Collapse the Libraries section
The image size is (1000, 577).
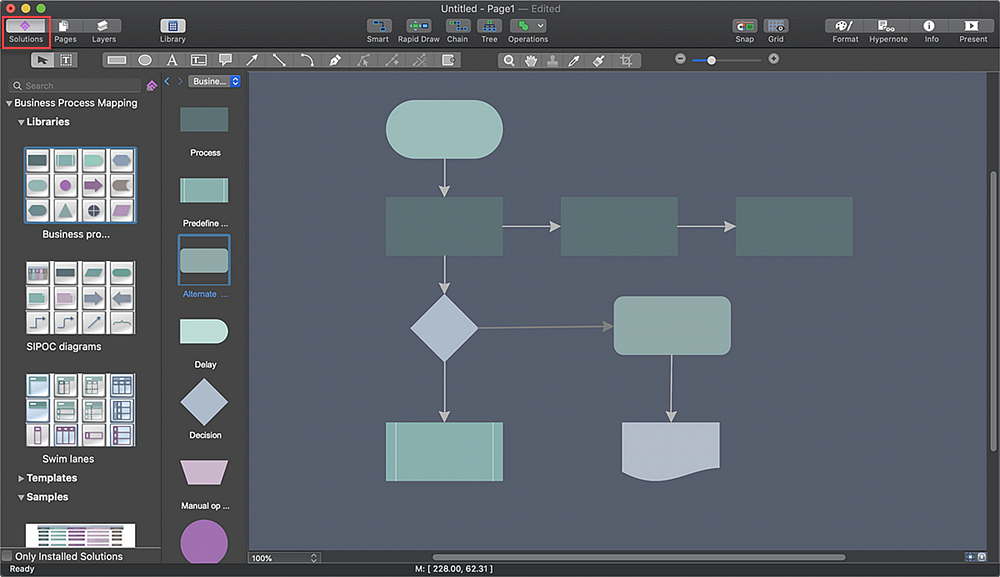pyautogui.click(x=22, y=122)
